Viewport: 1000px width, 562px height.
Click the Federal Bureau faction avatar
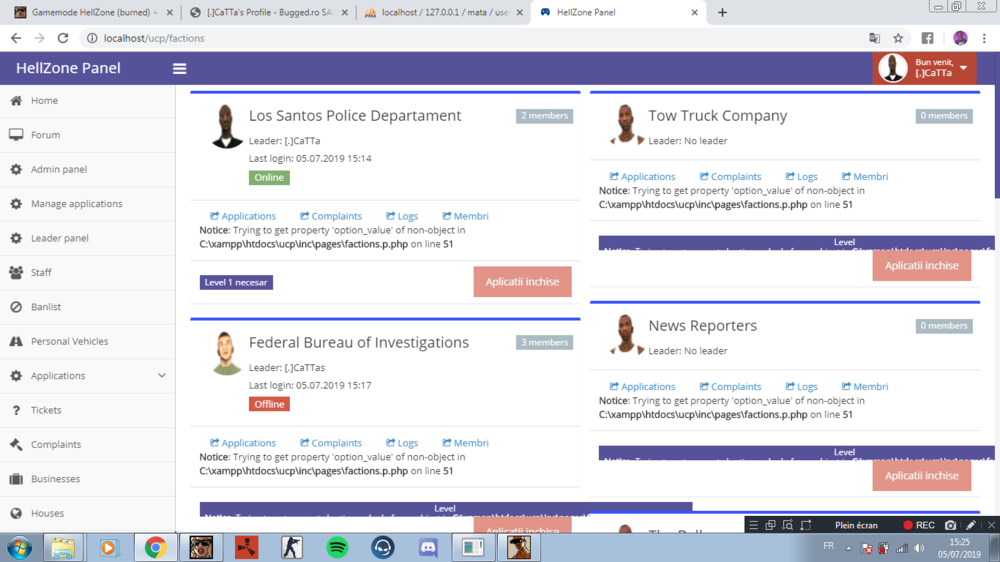226,353
